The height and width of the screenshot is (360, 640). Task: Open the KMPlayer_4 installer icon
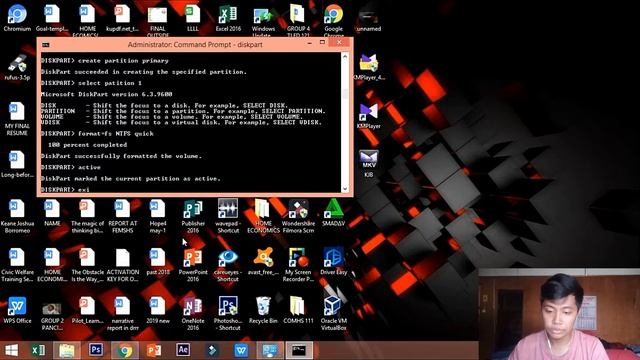click(369, 67)
